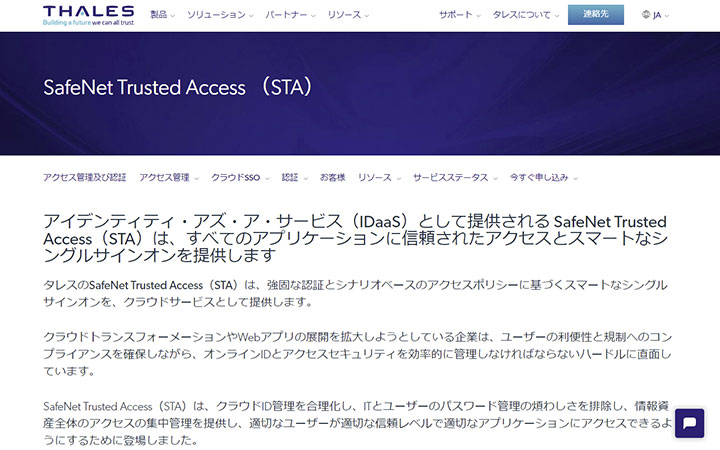
Task: Expand the 今すぐ申し込み dropdown
Action: coord(543,177)
